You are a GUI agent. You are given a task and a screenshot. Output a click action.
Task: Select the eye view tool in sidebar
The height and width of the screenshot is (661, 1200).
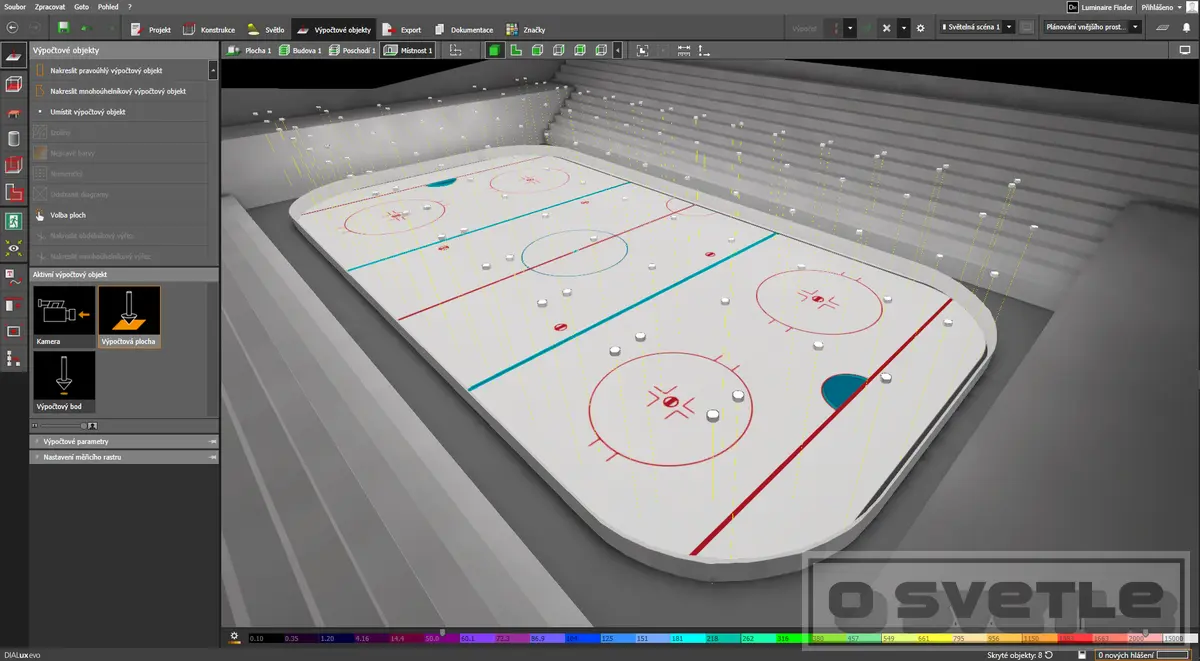14,247
